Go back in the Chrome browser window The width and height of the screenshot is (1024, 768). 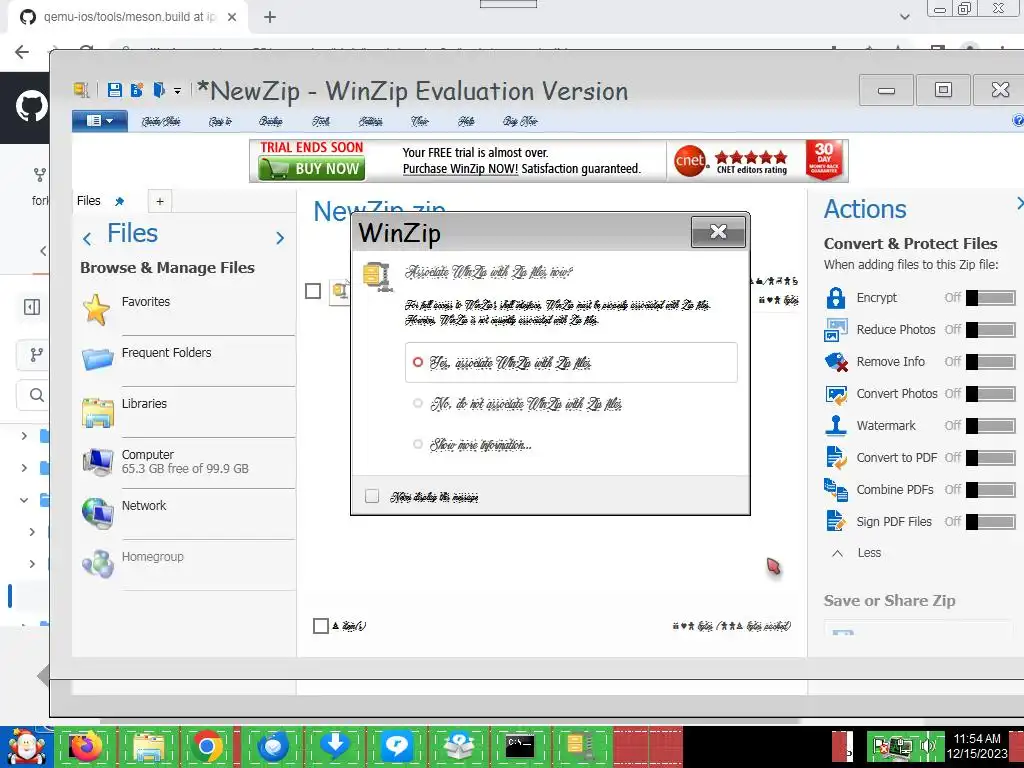click(22, 52)
